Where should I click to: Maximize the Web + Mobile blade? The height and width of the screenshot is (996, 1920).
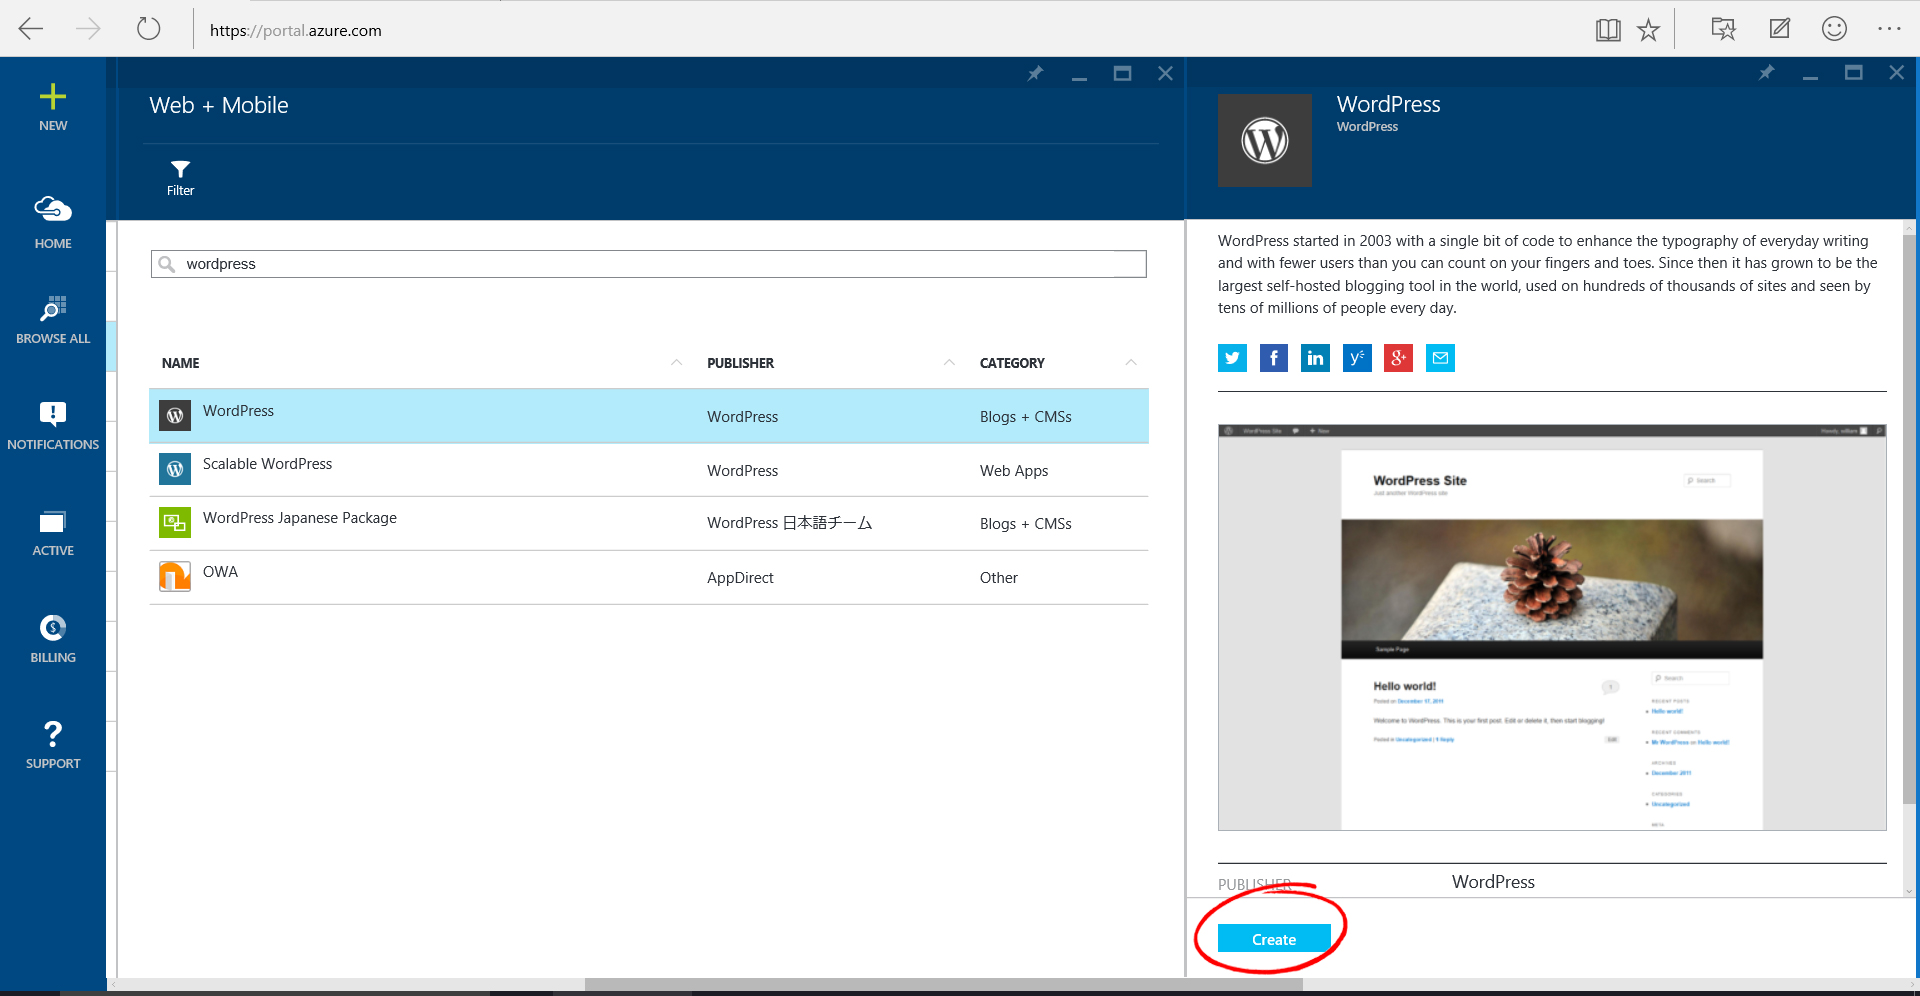click(x=1122, y=73)
